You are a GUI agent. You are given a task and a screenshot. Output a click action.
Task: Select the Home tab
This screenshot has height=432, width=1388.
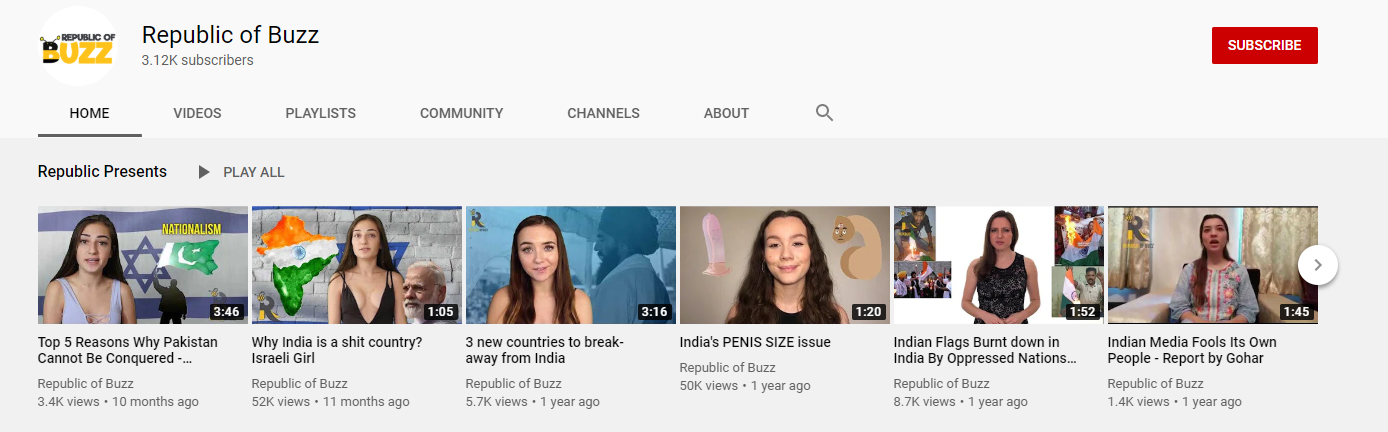tap(90, 113)
